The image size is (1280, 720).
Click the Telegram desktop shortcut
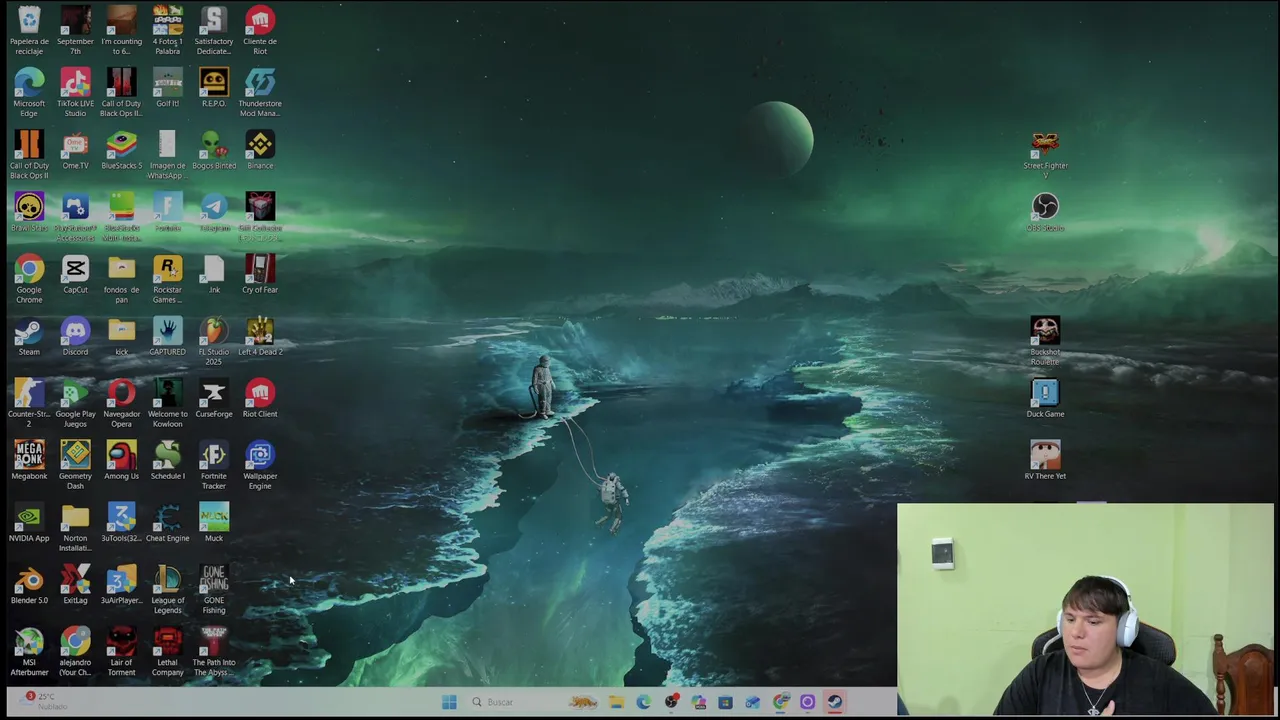[x=213, y=212]
